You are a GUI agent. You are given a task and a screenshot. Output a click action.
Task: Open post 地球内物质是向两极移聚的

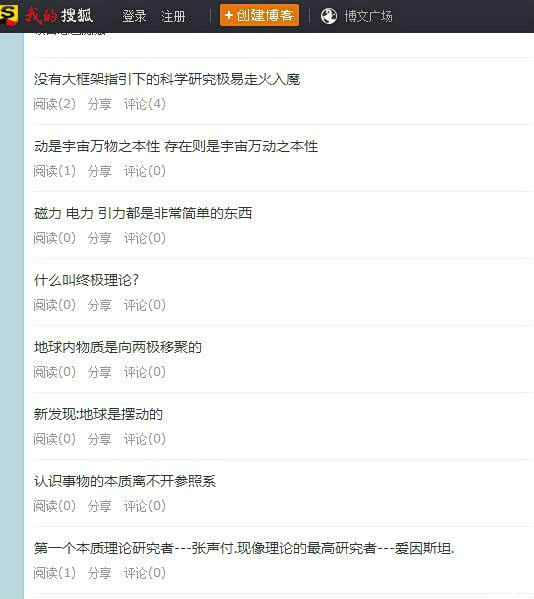pos(118,347)
